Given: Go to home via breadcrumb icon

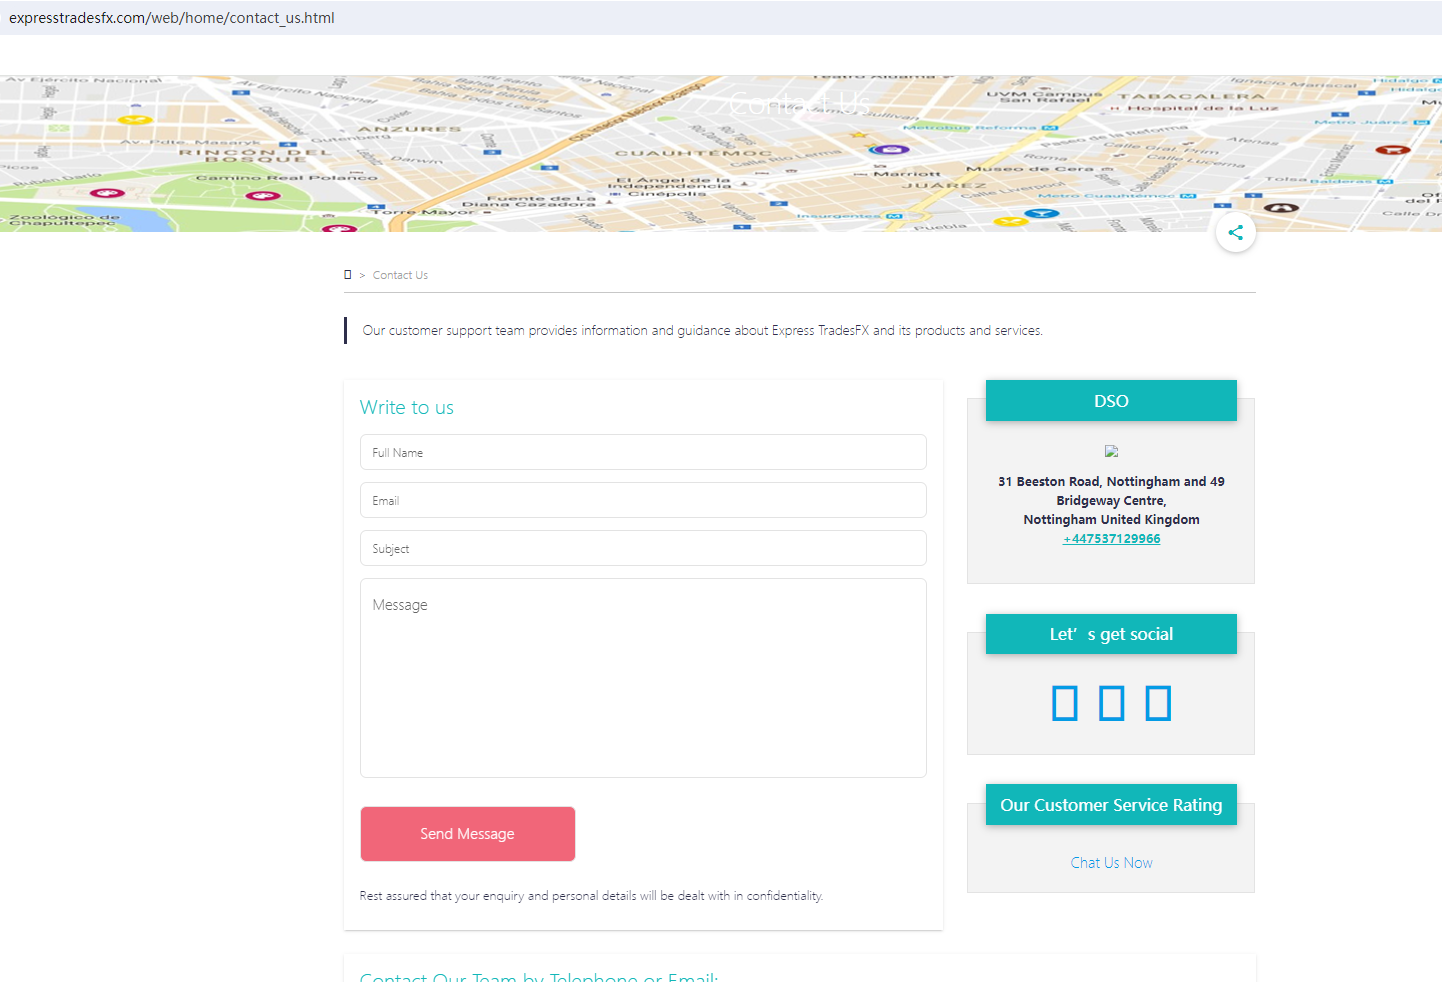Looking at the screenshot, I should tap(348, 275).
